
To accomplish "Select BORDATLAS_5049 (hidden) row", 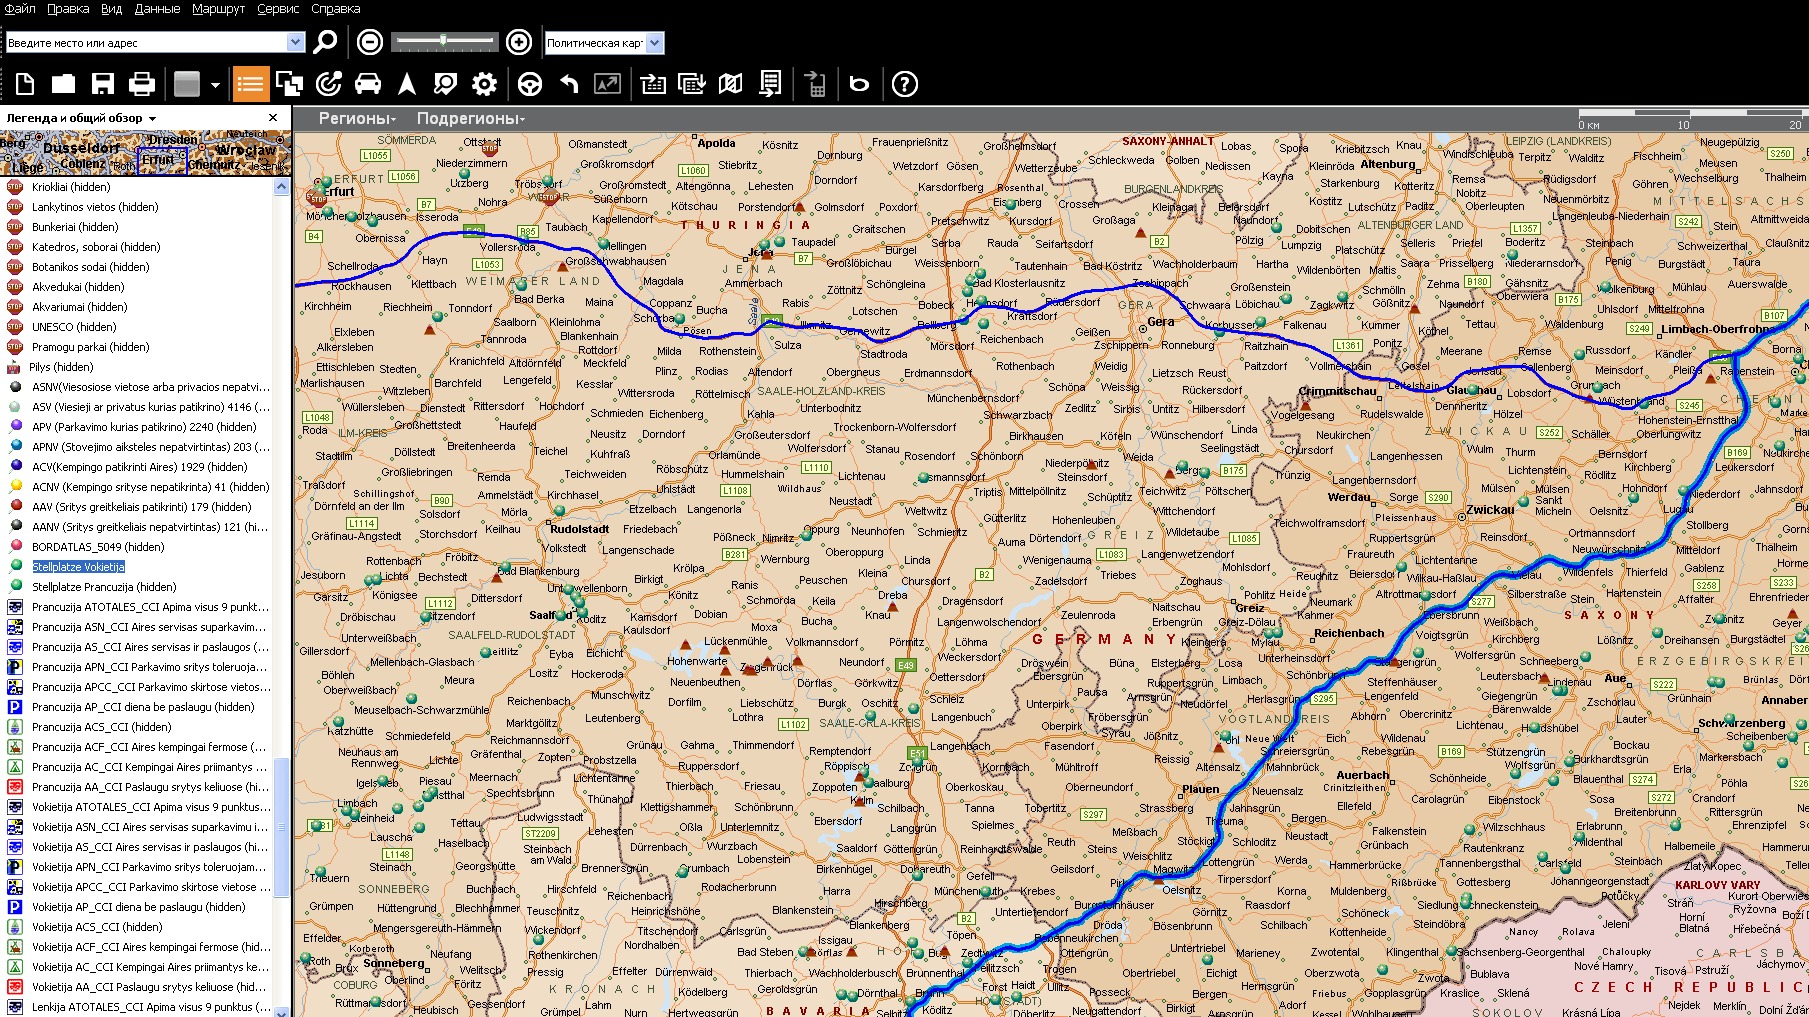I will 98,547.
